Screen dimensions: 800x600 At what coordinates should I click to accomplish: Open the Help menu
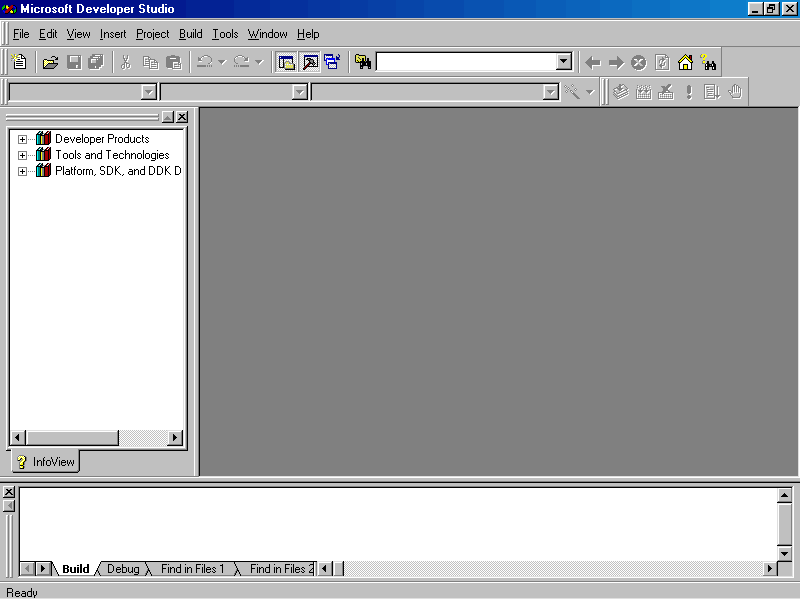[x=308, y=34]
